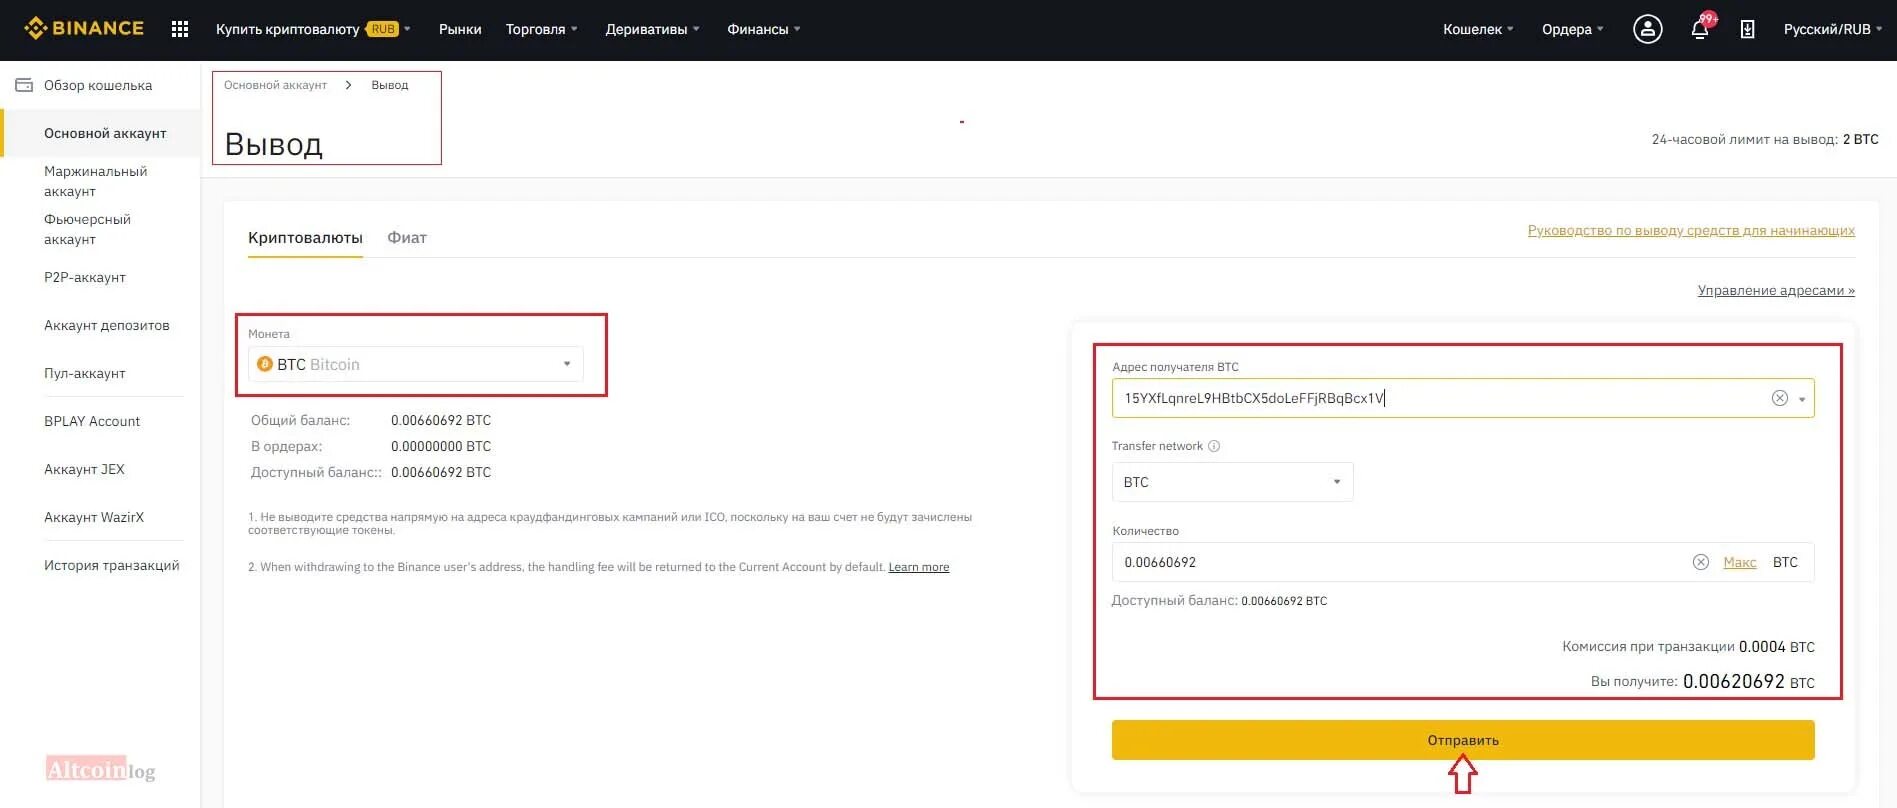
Task: Open Аккаунт JEX in sidebar
Action: (84, 469)
